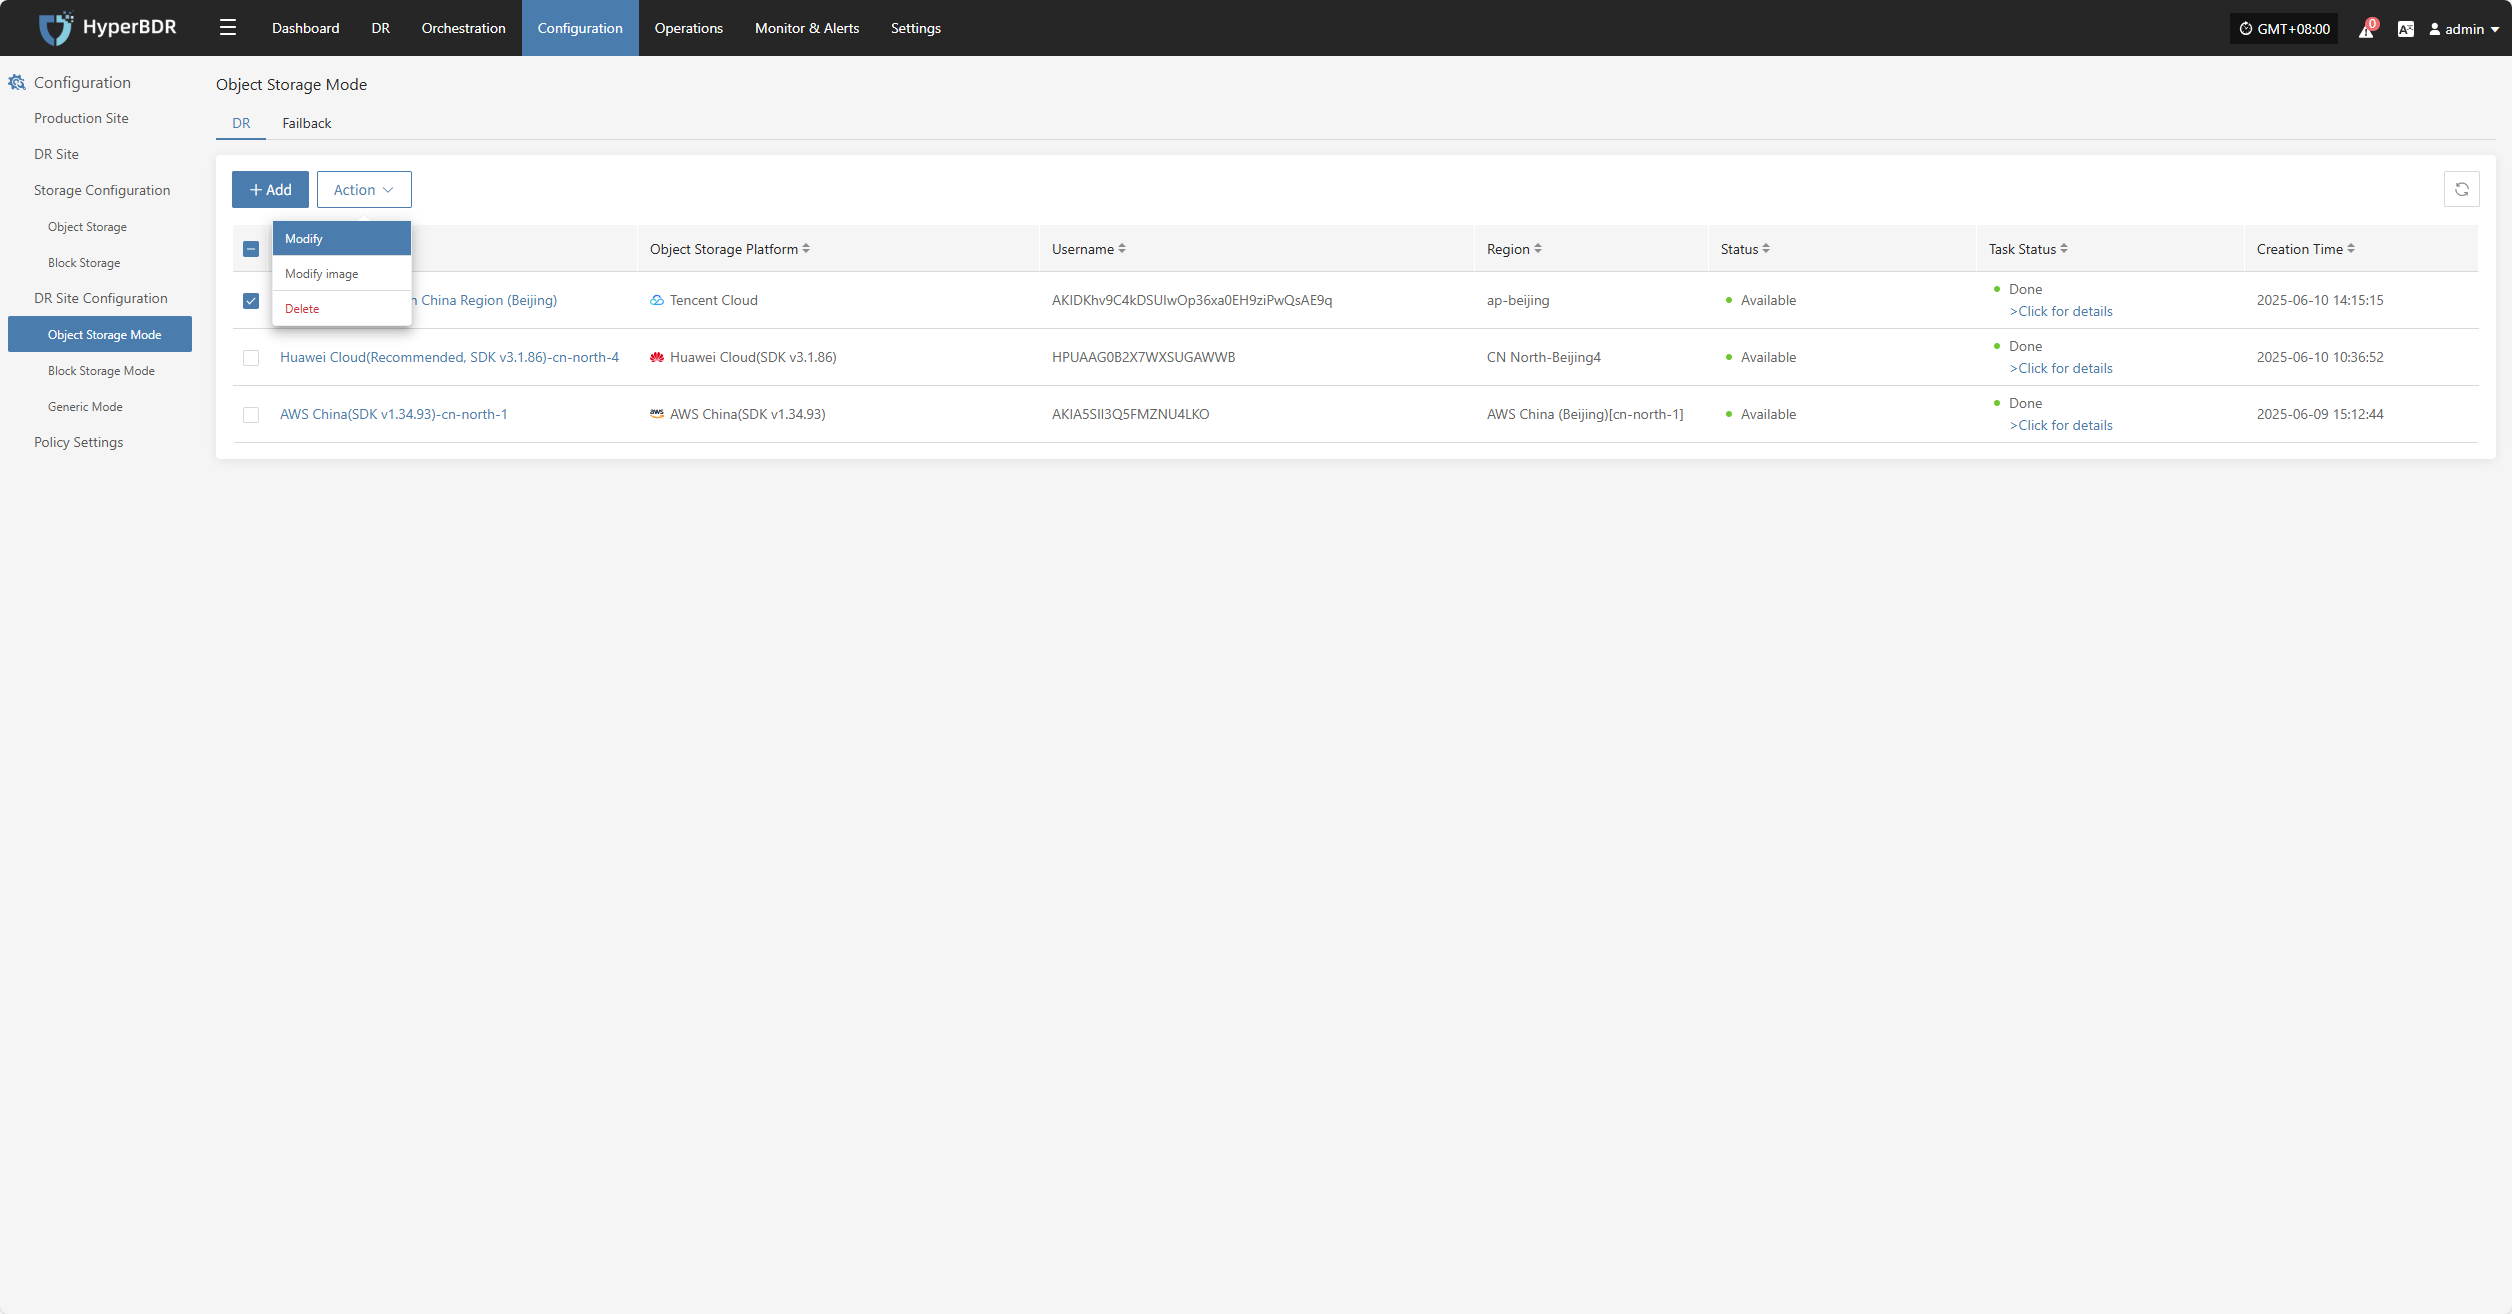The width and height of the screenshot is (2512, 1314).
Task: Open Huawei Cloud cn-north-4 storage link
Action: coord(449,357)
